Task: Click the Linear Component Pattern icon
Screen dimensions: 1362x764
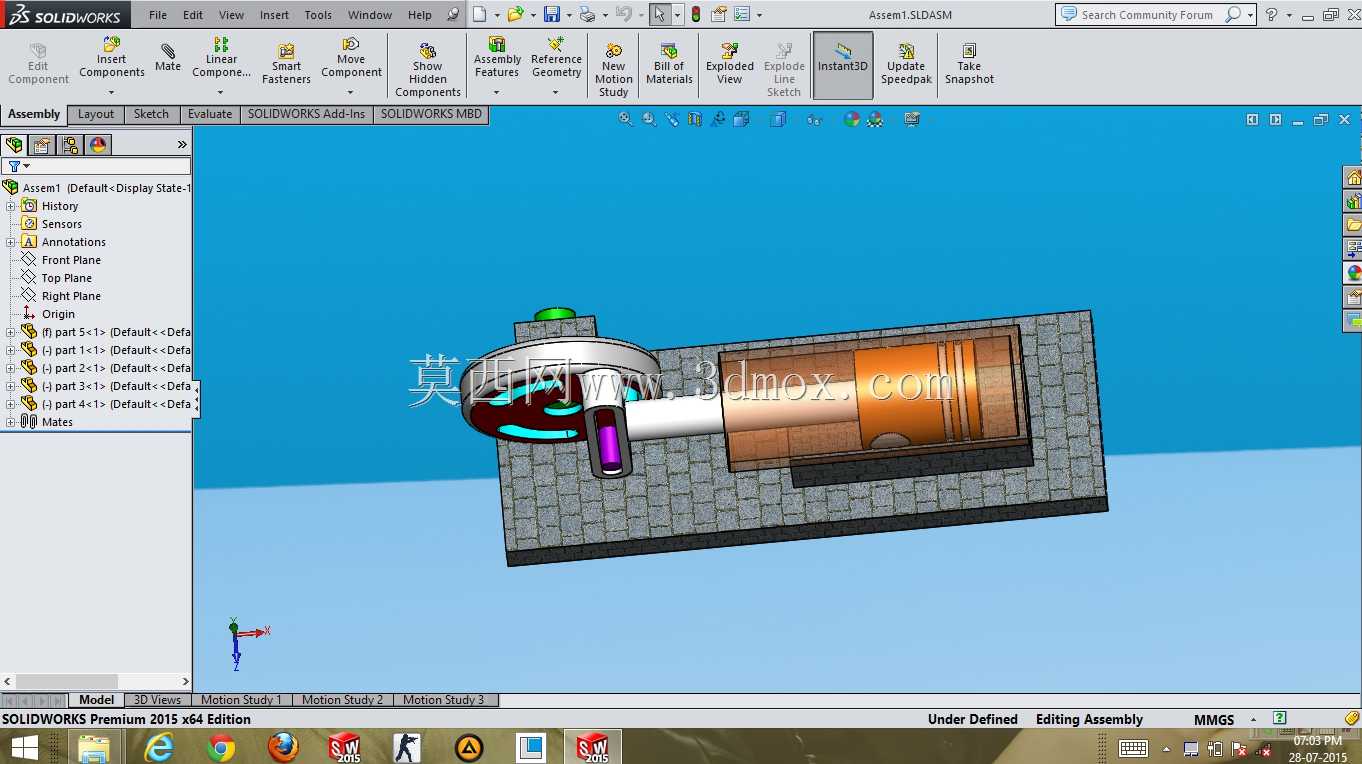Action: pos(222,44)
